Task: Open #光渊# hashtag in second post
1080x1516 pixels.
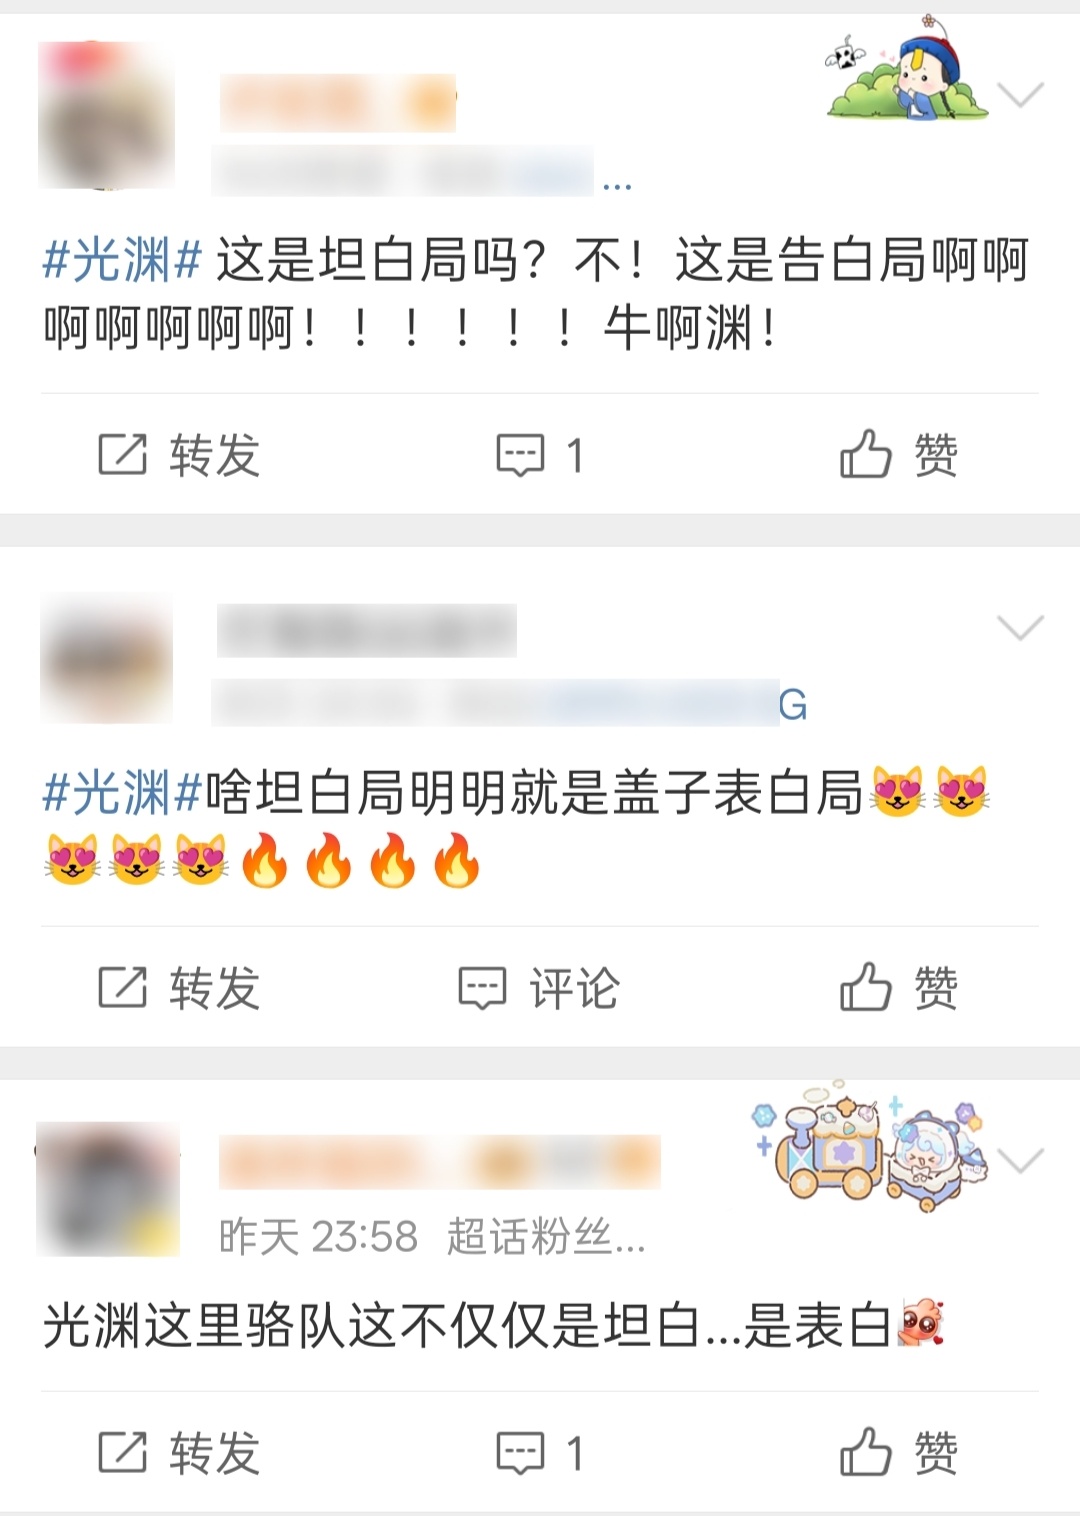Action: (123, 794)
